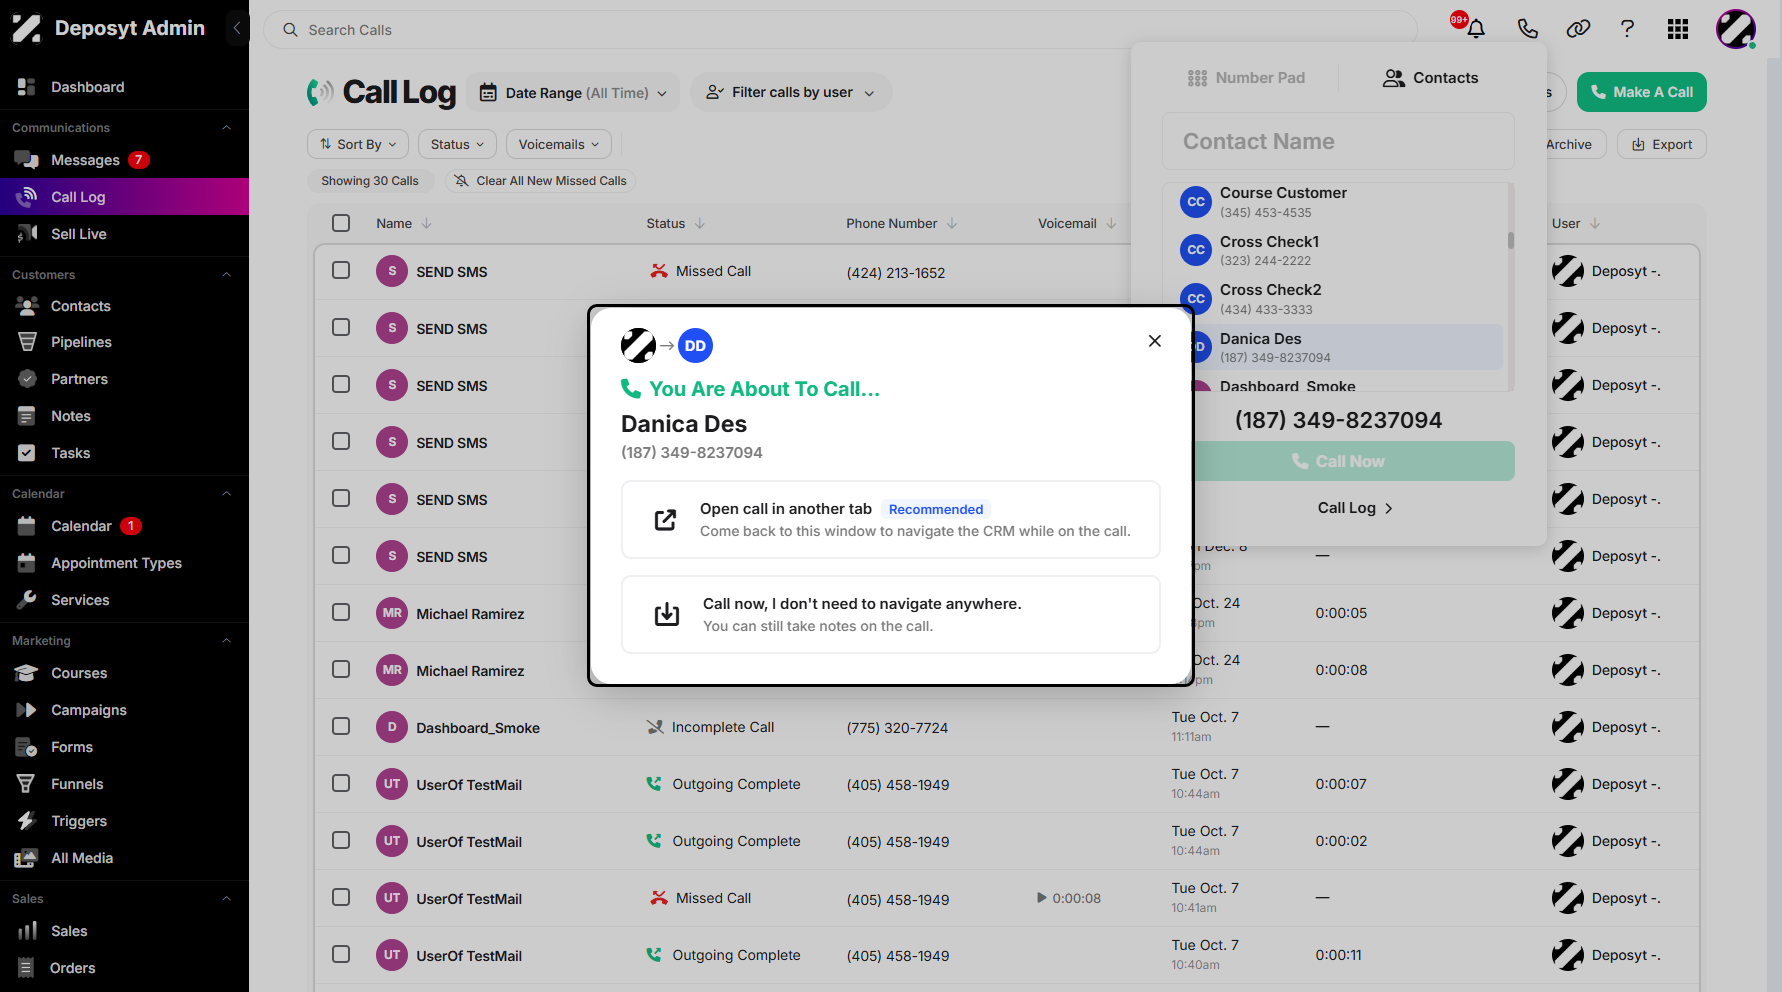Open the user profile avatar
The image size is (1782, 992).
pyautogui.click(x=1736, y=29)
